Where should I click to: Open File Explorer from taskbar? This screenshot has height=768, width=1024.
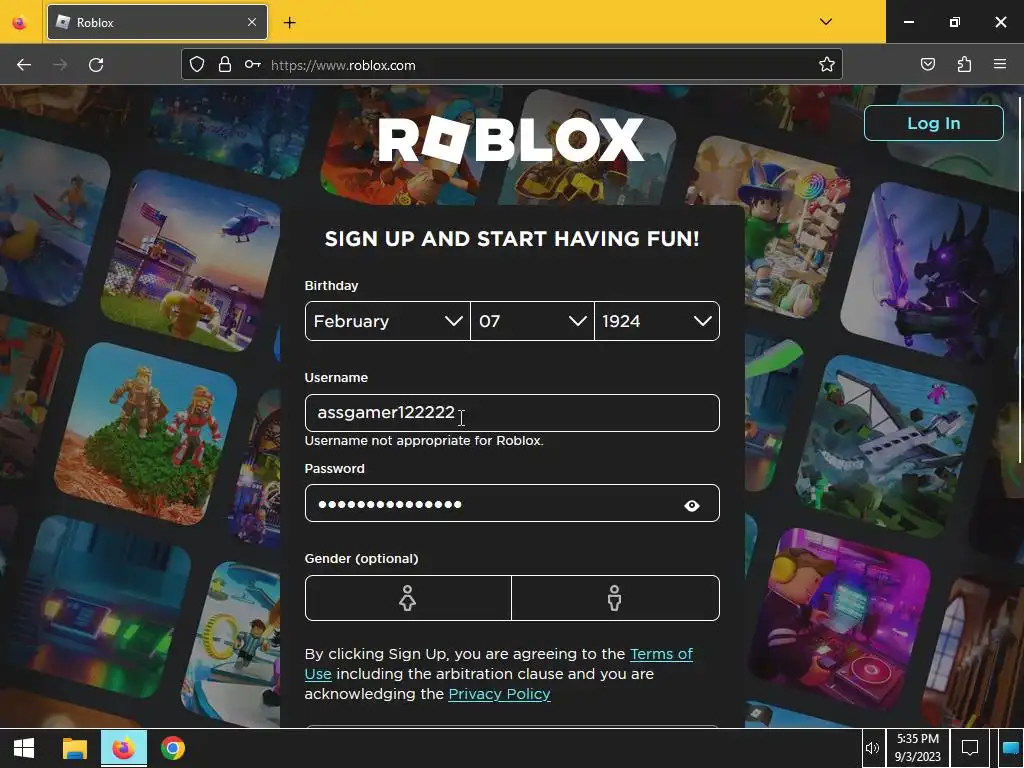coord(74,748)
